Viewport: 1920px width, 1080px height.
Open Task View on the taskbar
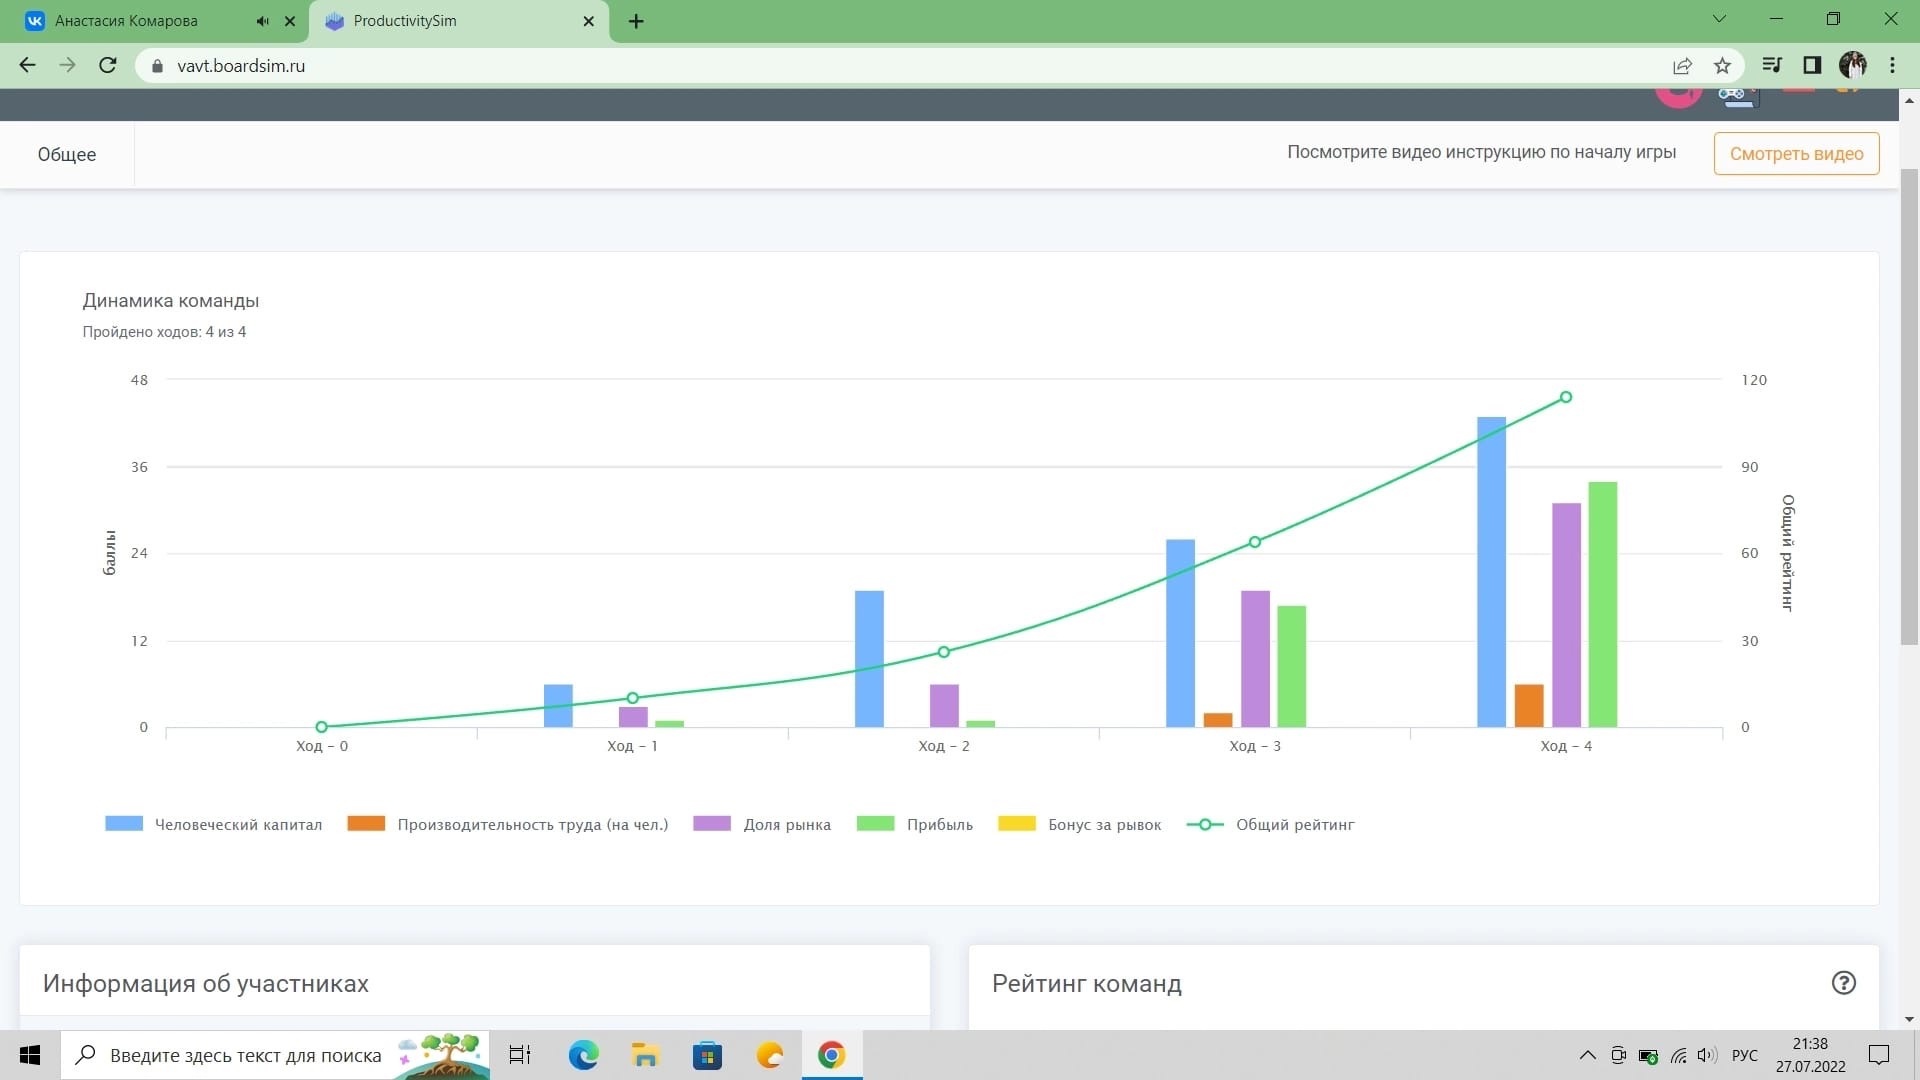click(520, 1055)
